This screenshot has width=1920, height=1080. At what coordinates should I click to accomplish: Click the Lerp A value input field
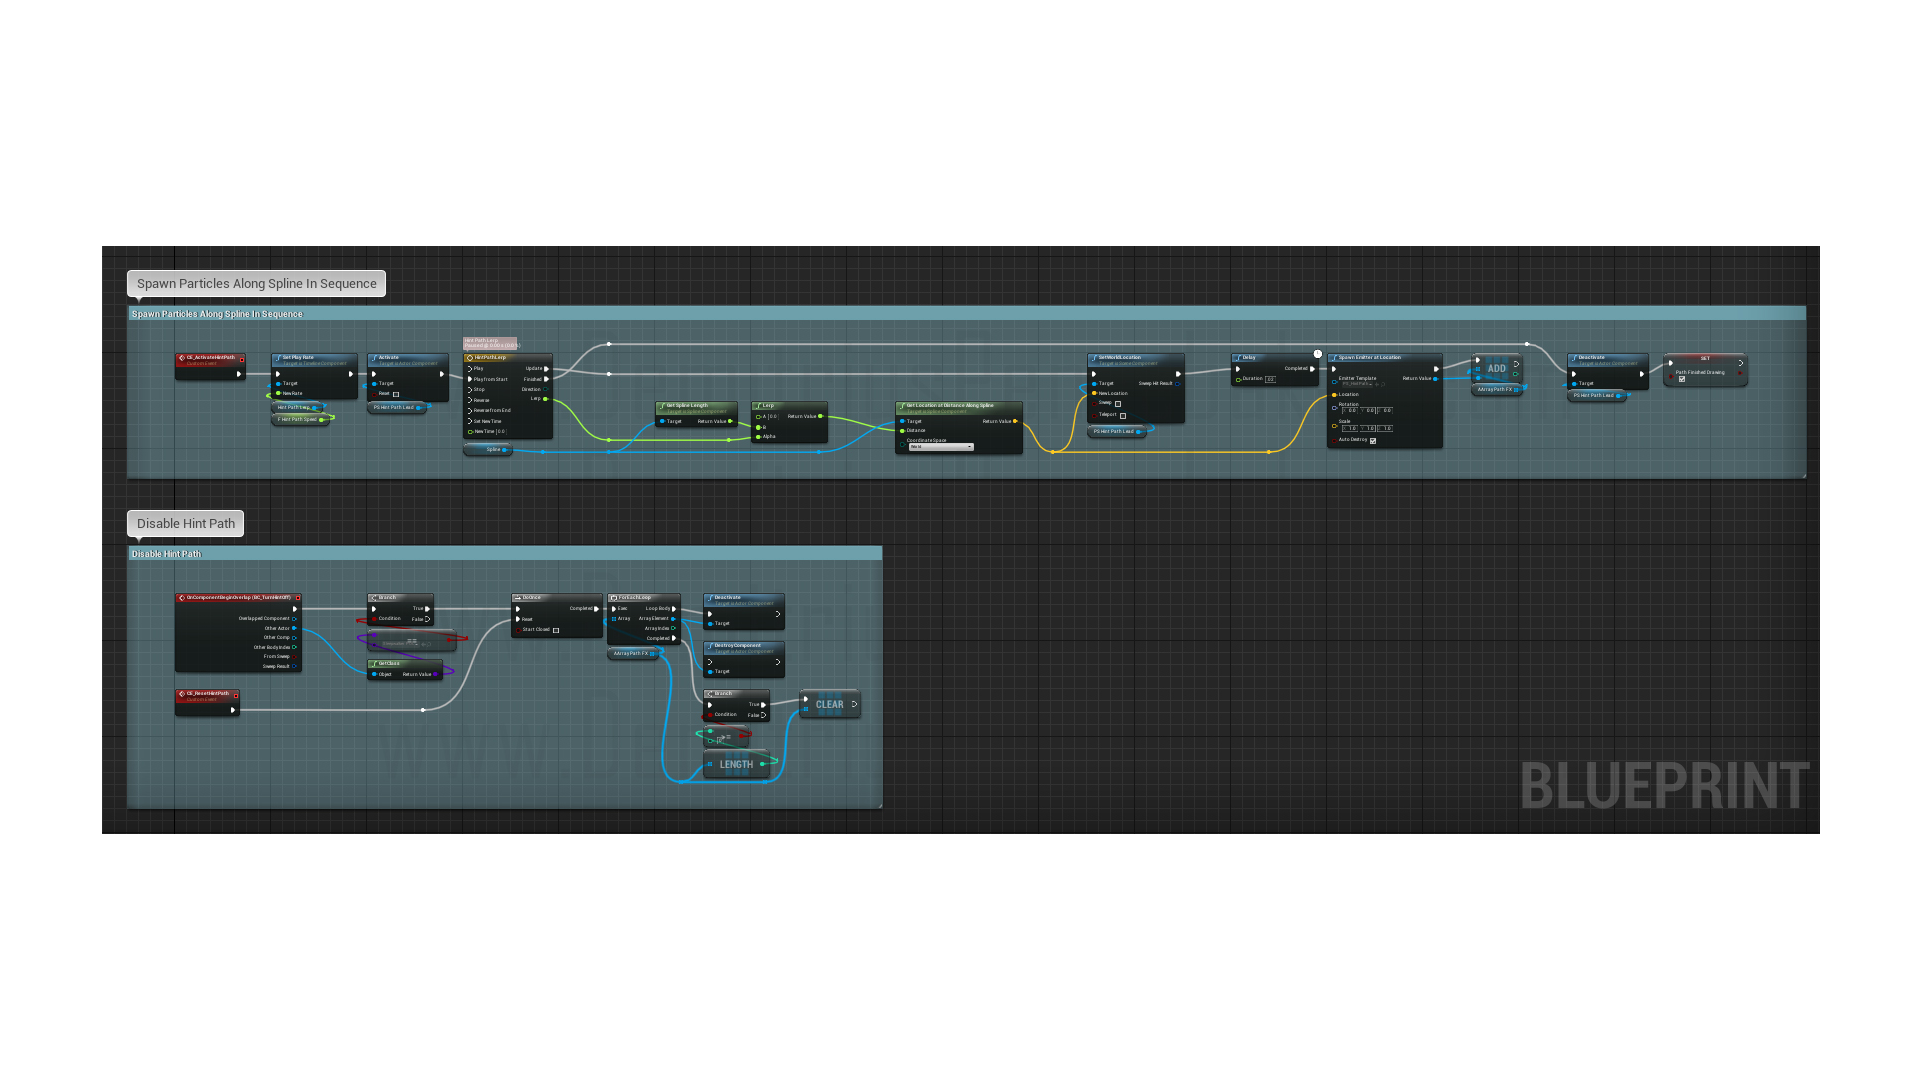pos(772,417)
